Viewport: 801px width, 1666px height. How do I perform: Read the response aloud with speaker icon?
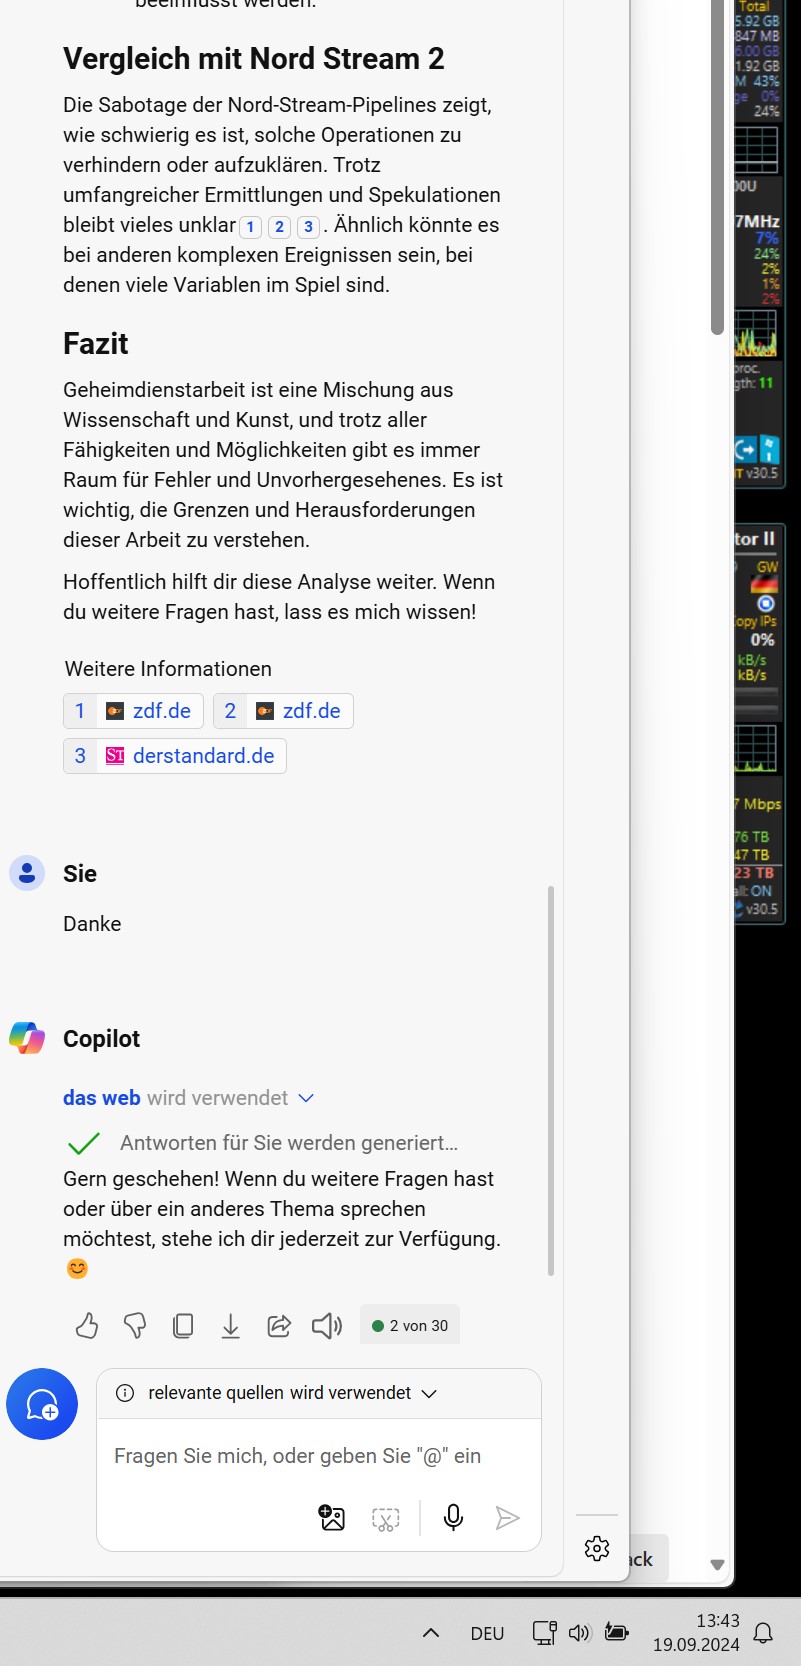tap(327, 1326)
